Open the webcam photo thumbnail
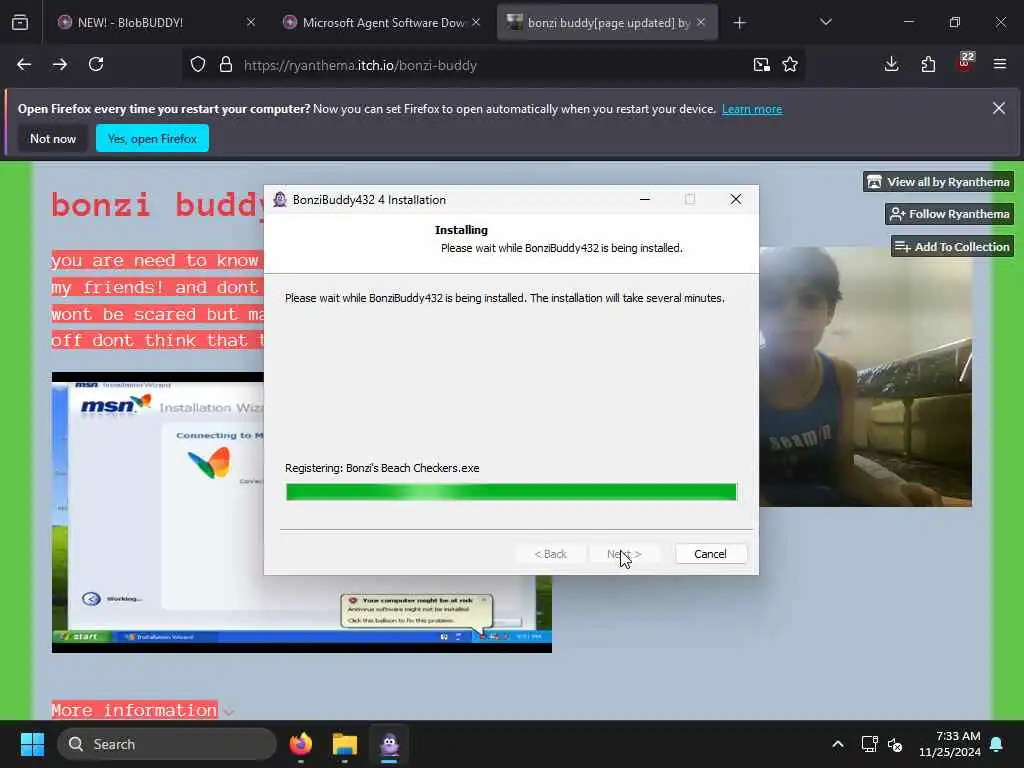 pos(865,377)
